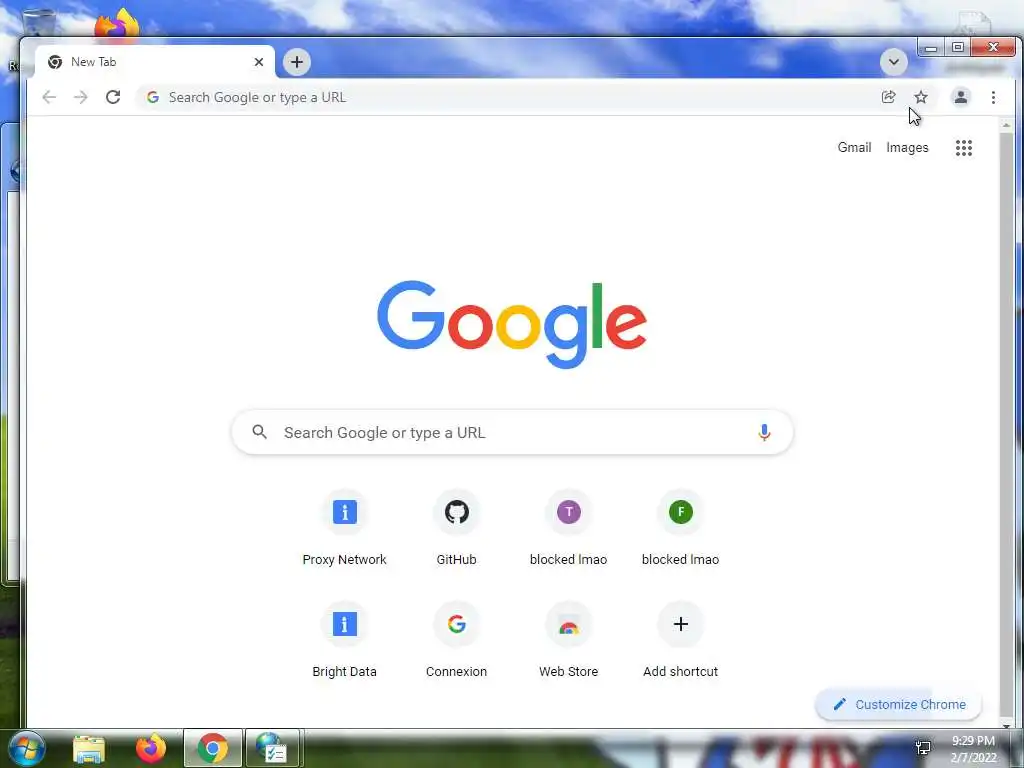Open the GitHub shortcut tile
This screenshot has height=768, width=1024.
coord(456,528)
